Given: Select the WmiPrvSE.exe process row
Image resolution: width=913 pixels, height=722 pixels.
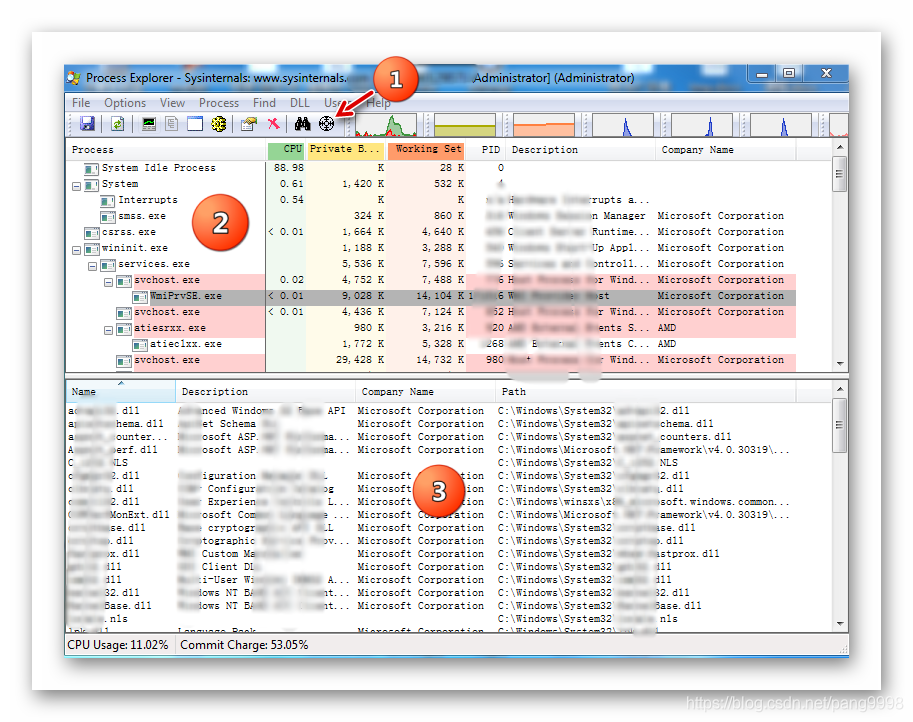Looking at the screenshot, I should (x=186, y=296).
